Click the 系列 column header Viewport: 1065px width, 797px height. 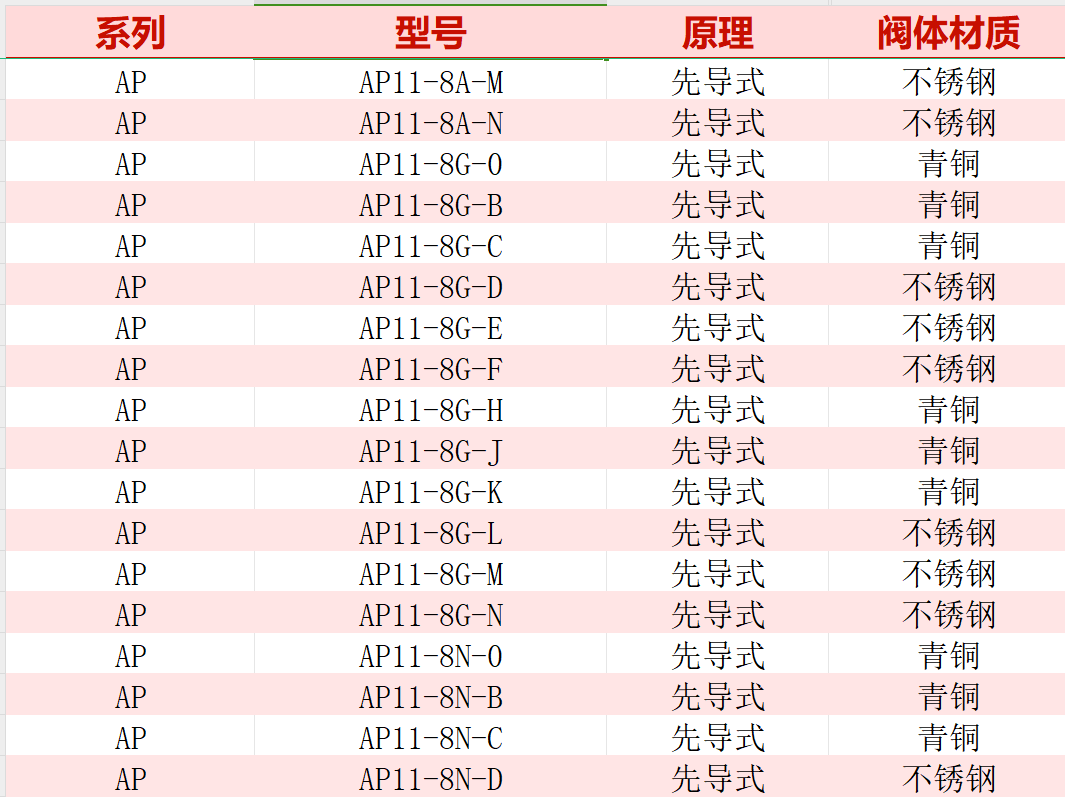pyautogui.click(x=130, y=34)
